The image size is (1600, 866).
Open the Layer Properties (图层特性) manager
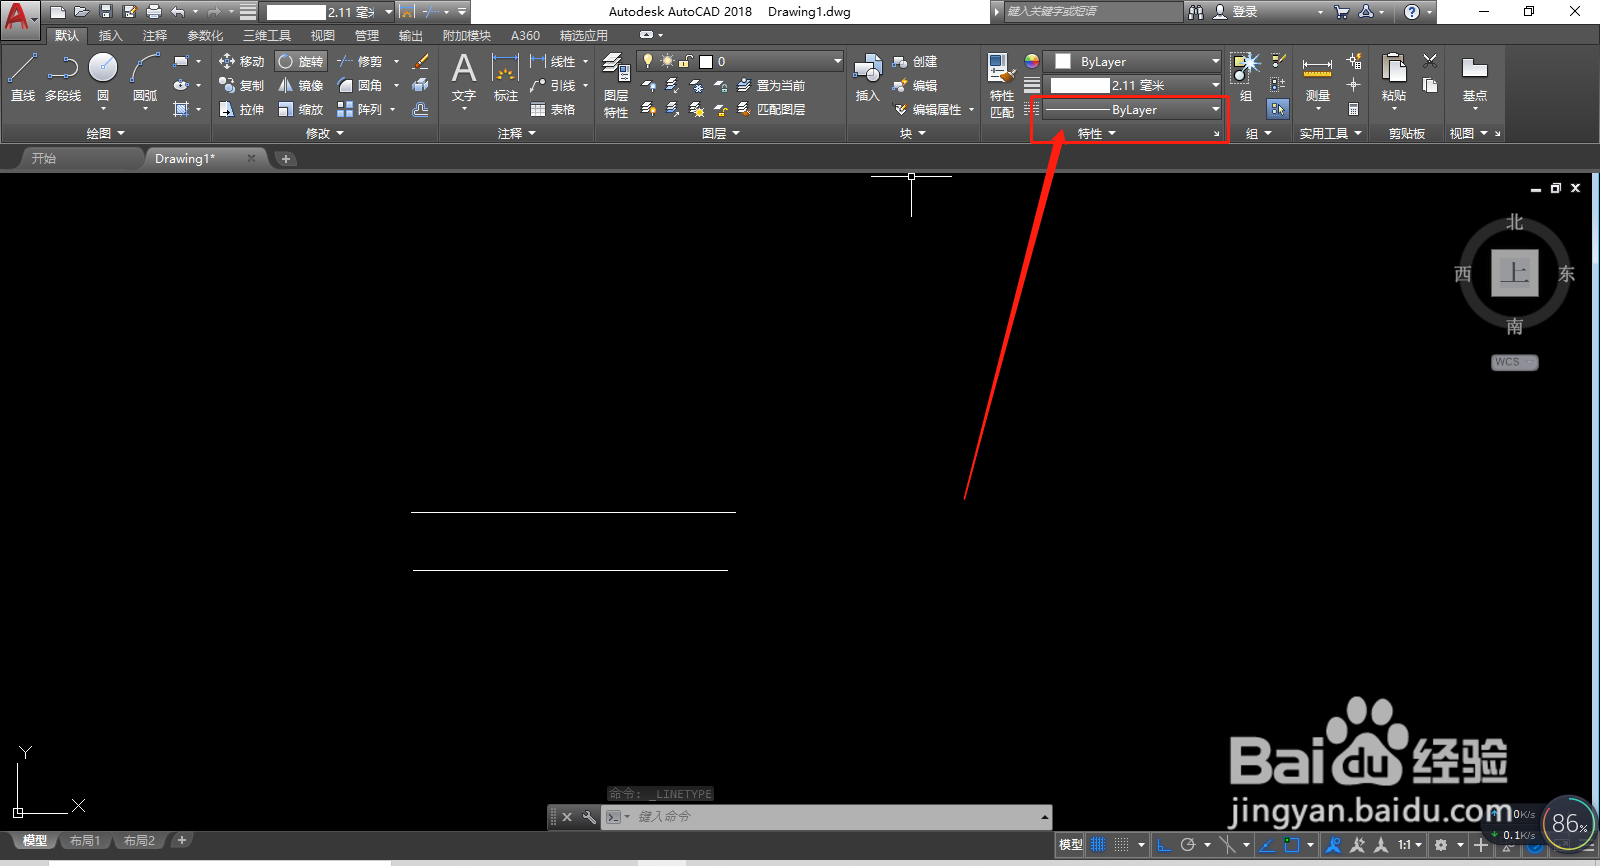click(x=616, y=86)
